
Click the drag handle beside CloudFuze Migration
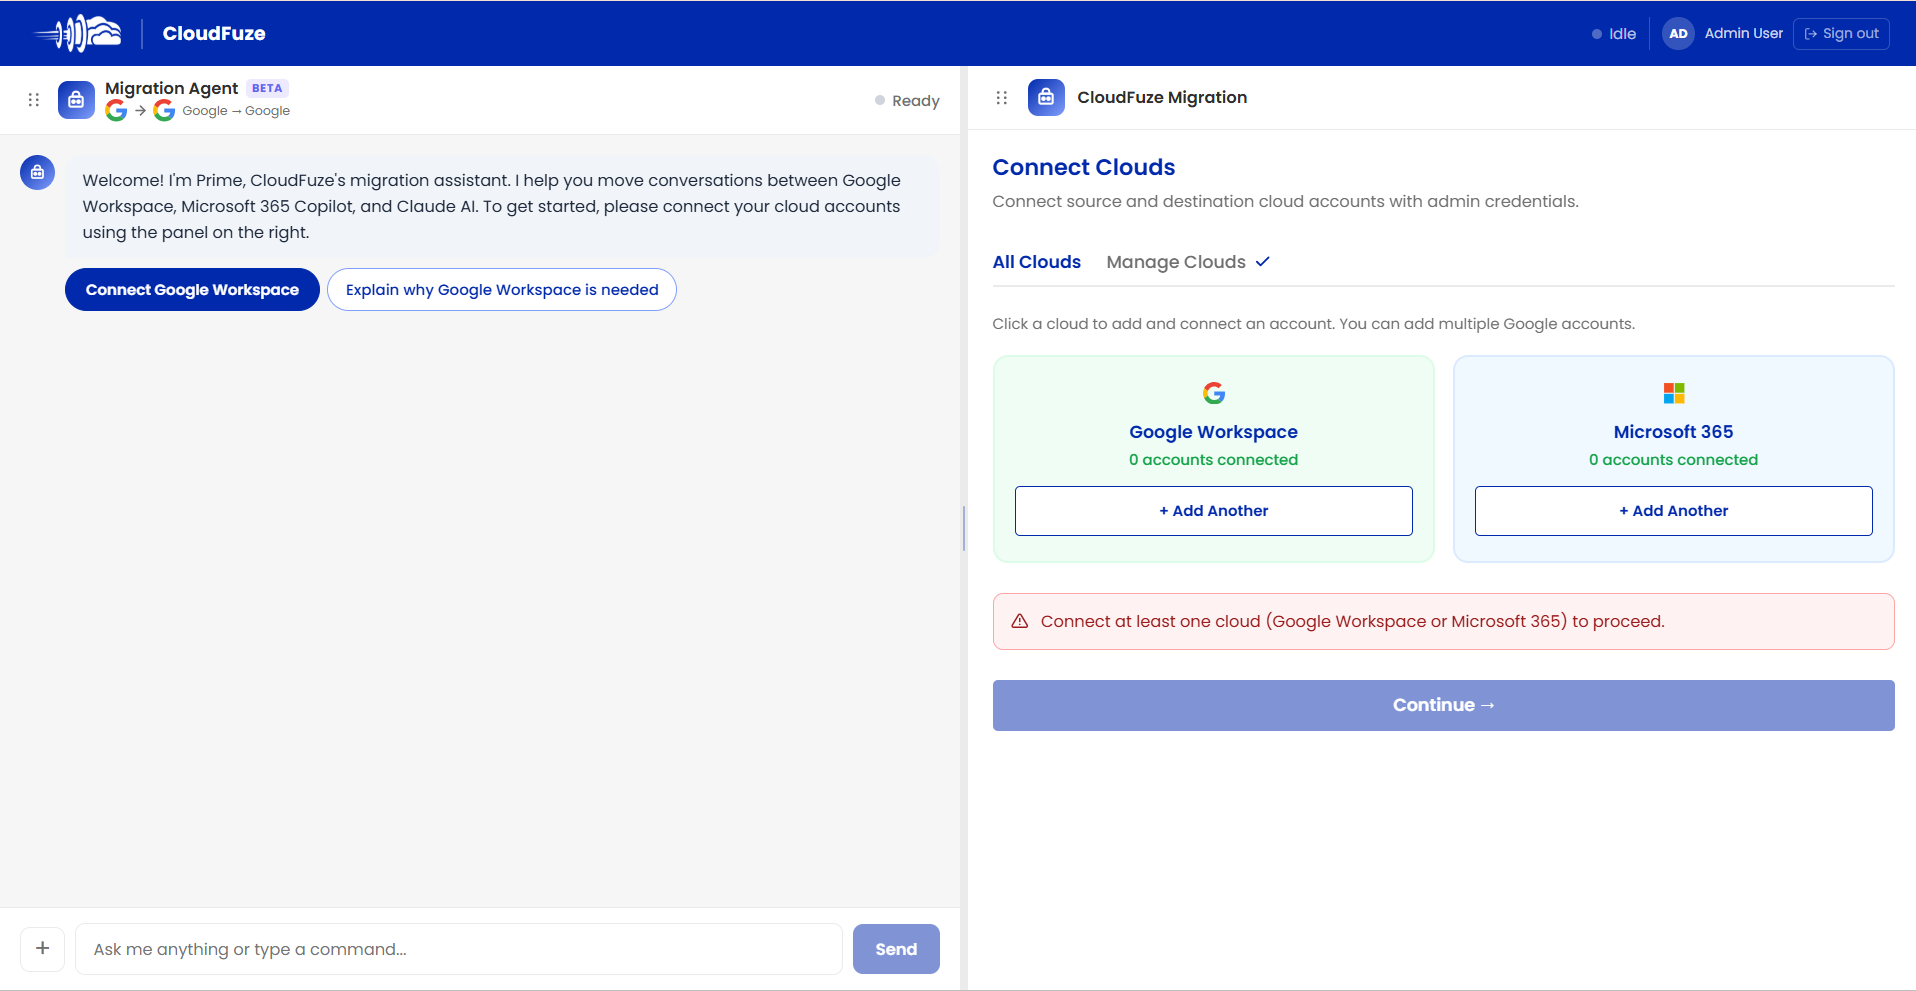pyautogui.click(x=1002, y=98)
